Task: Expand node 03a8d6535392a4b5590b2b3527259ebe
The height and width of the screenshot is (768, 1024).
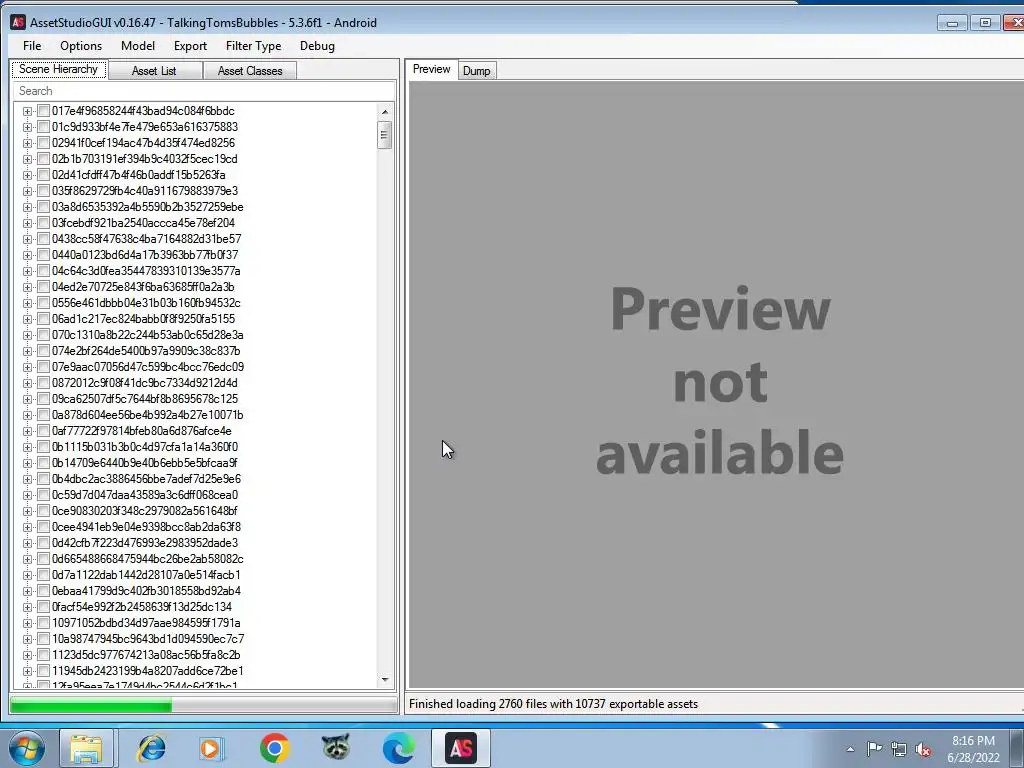Action: coord(27,207)
